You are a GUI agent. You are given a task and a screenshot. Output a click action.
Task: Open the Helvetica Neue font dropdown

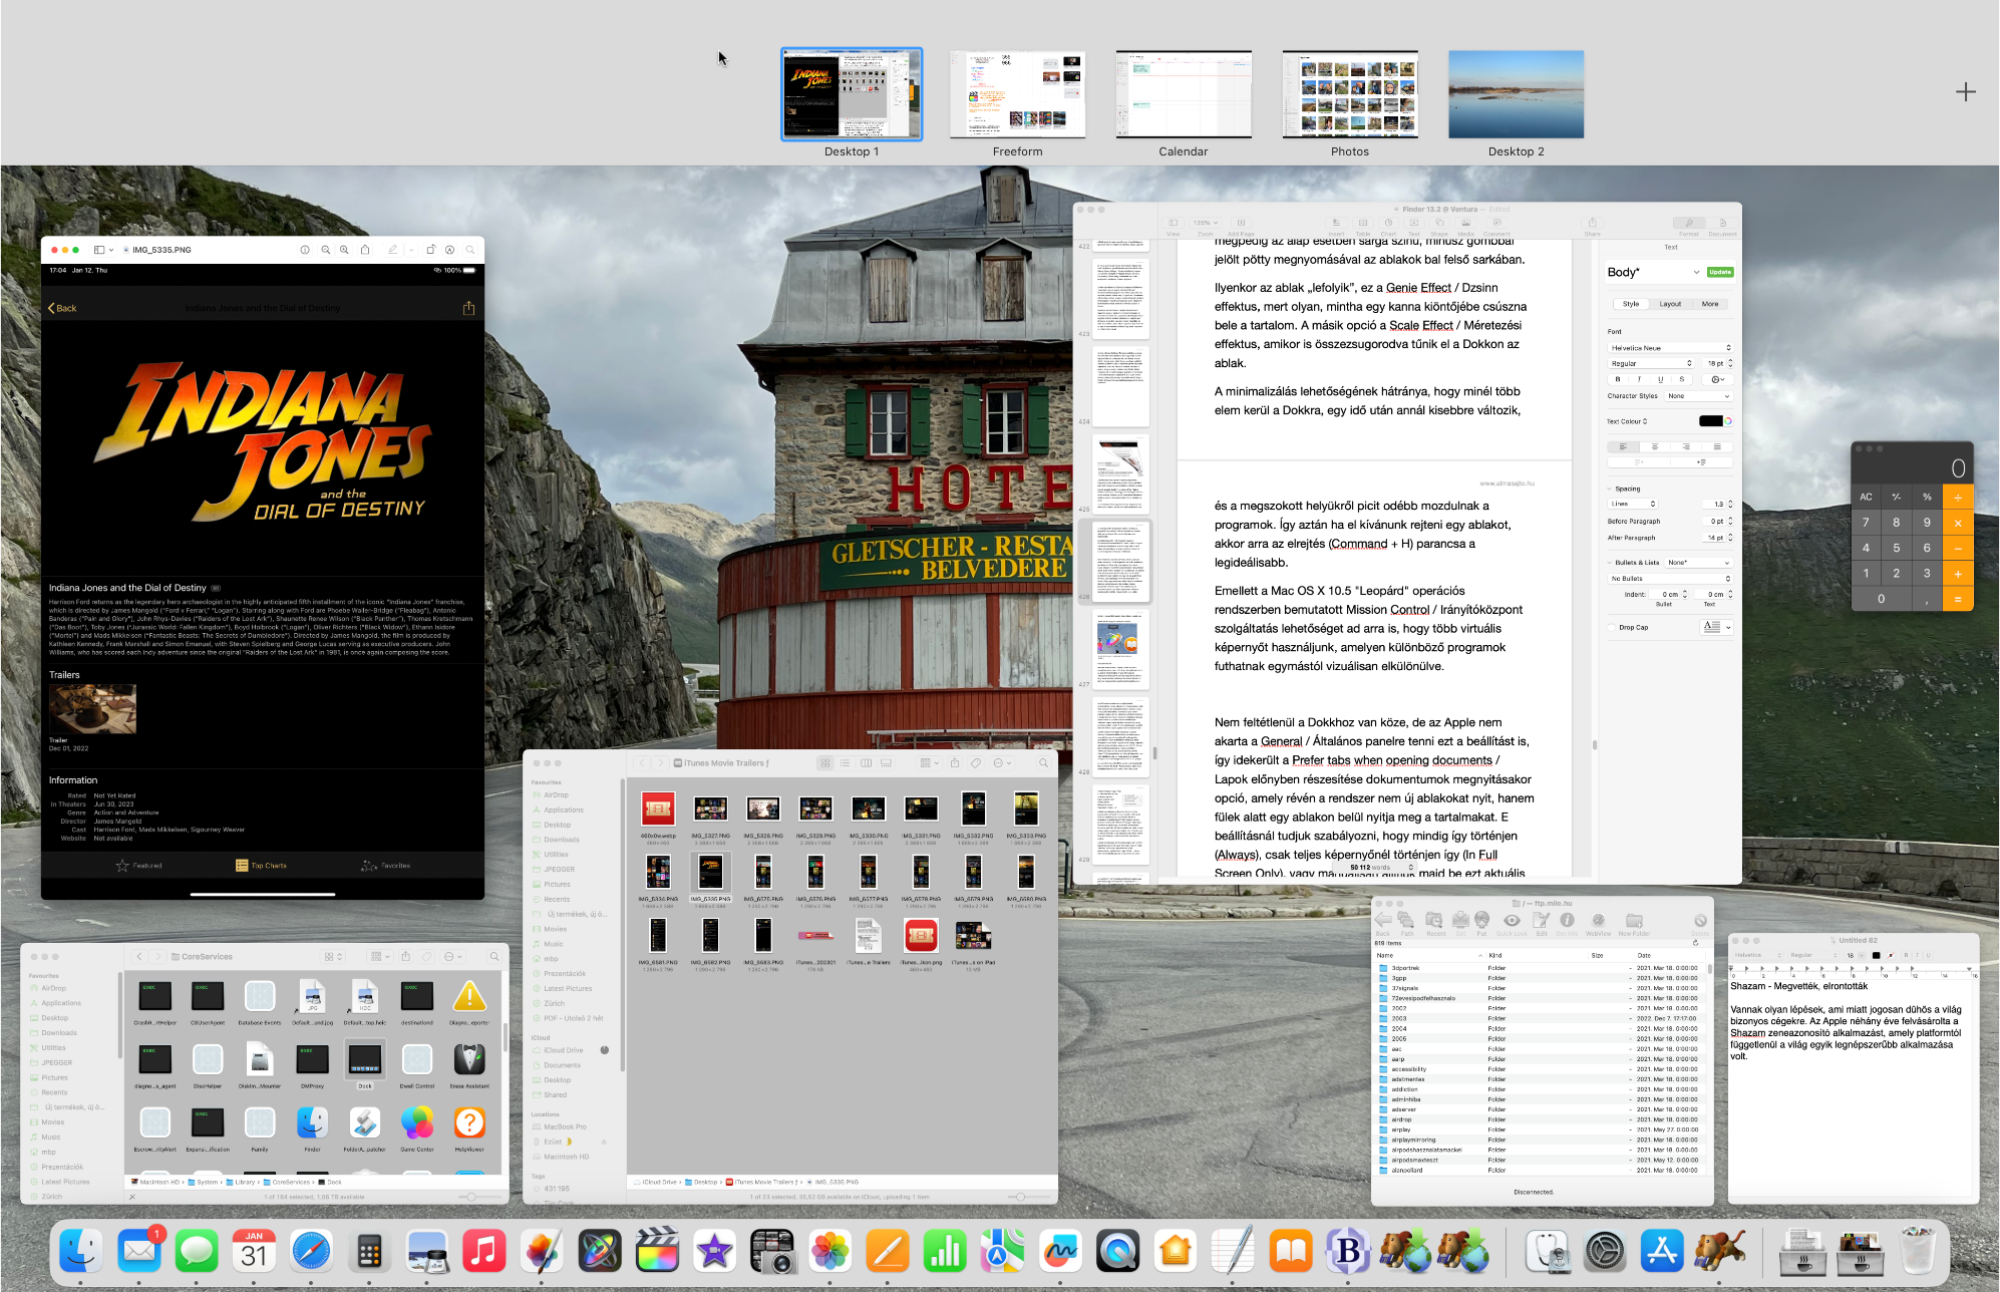pyautogui.click(x=1670, y=348)
